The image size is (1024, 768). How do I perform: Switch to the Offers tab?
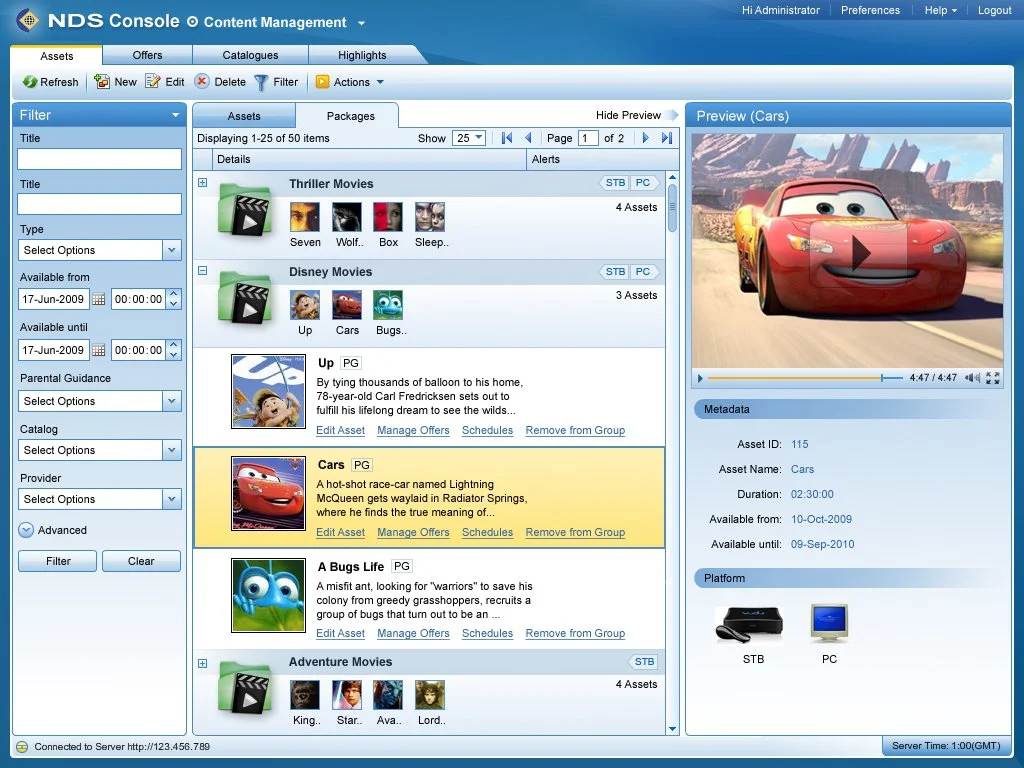coord(147,56)
